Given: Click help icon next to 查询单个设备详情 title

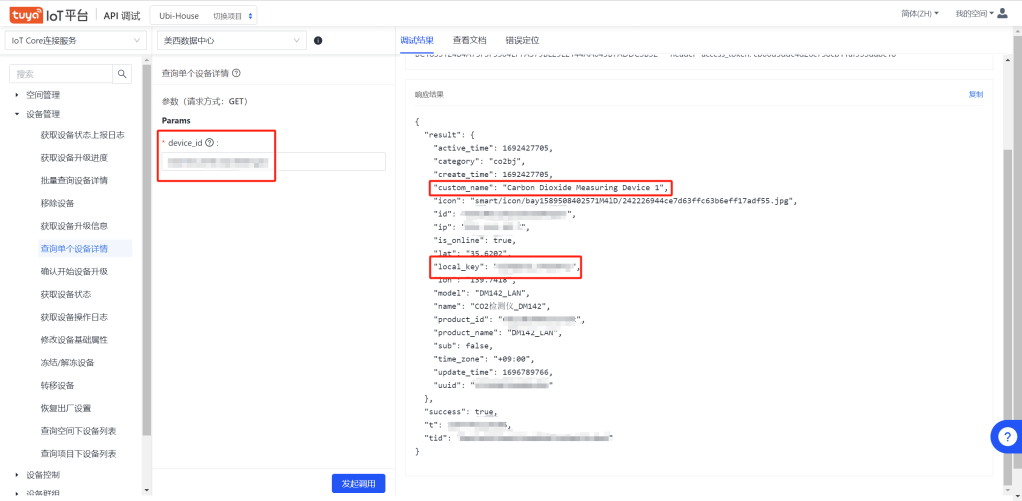Looking at the screenshot, I should pyautogui.click(x=236, y=73).
